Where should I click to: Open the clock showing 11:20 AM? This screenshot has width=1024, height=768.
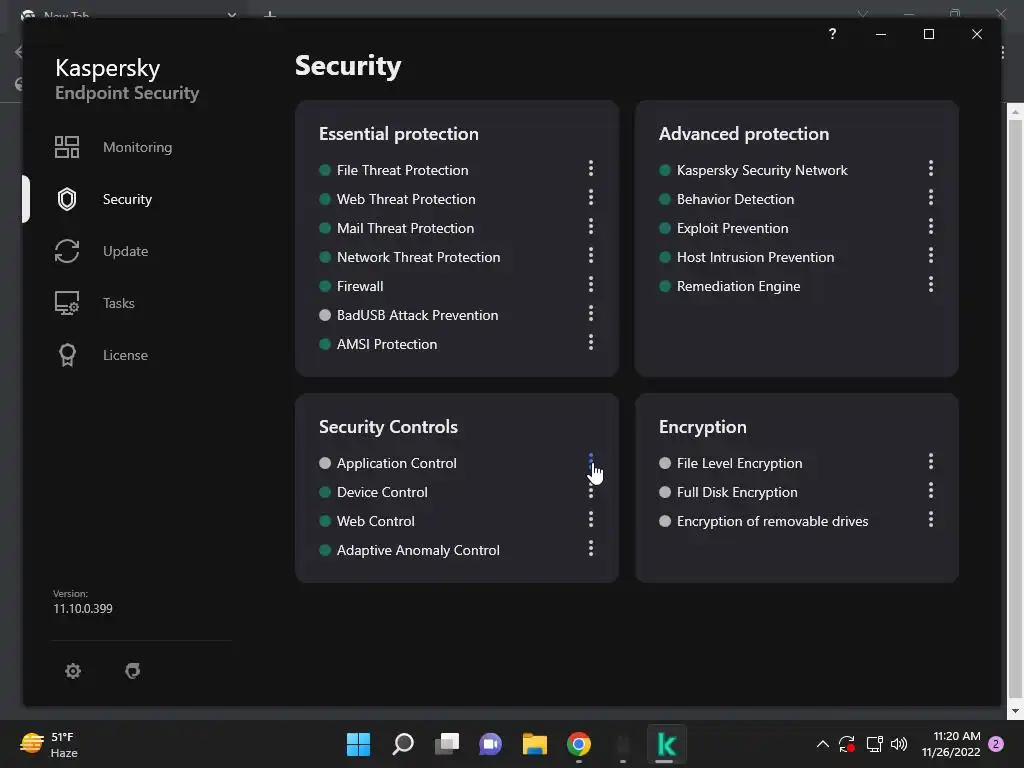click(951, 744)
